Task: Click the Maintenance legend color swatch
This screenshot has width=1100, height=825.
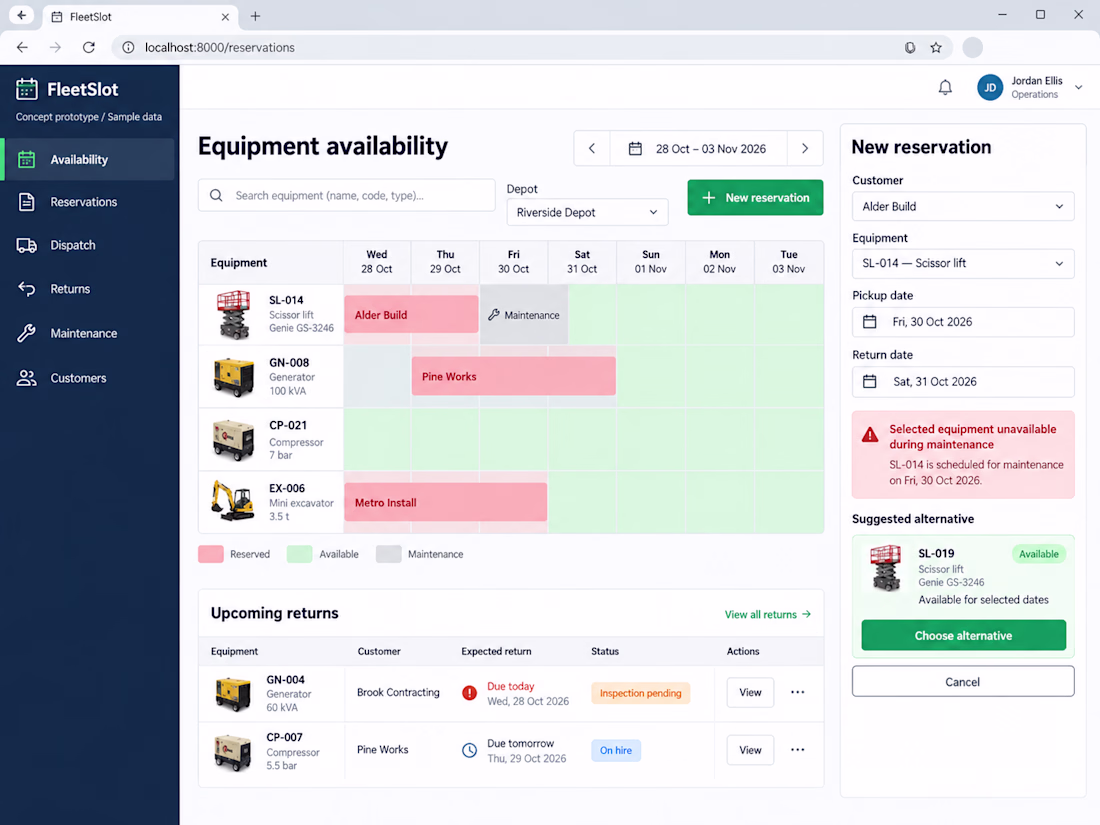Action: [x=389, y=554]
